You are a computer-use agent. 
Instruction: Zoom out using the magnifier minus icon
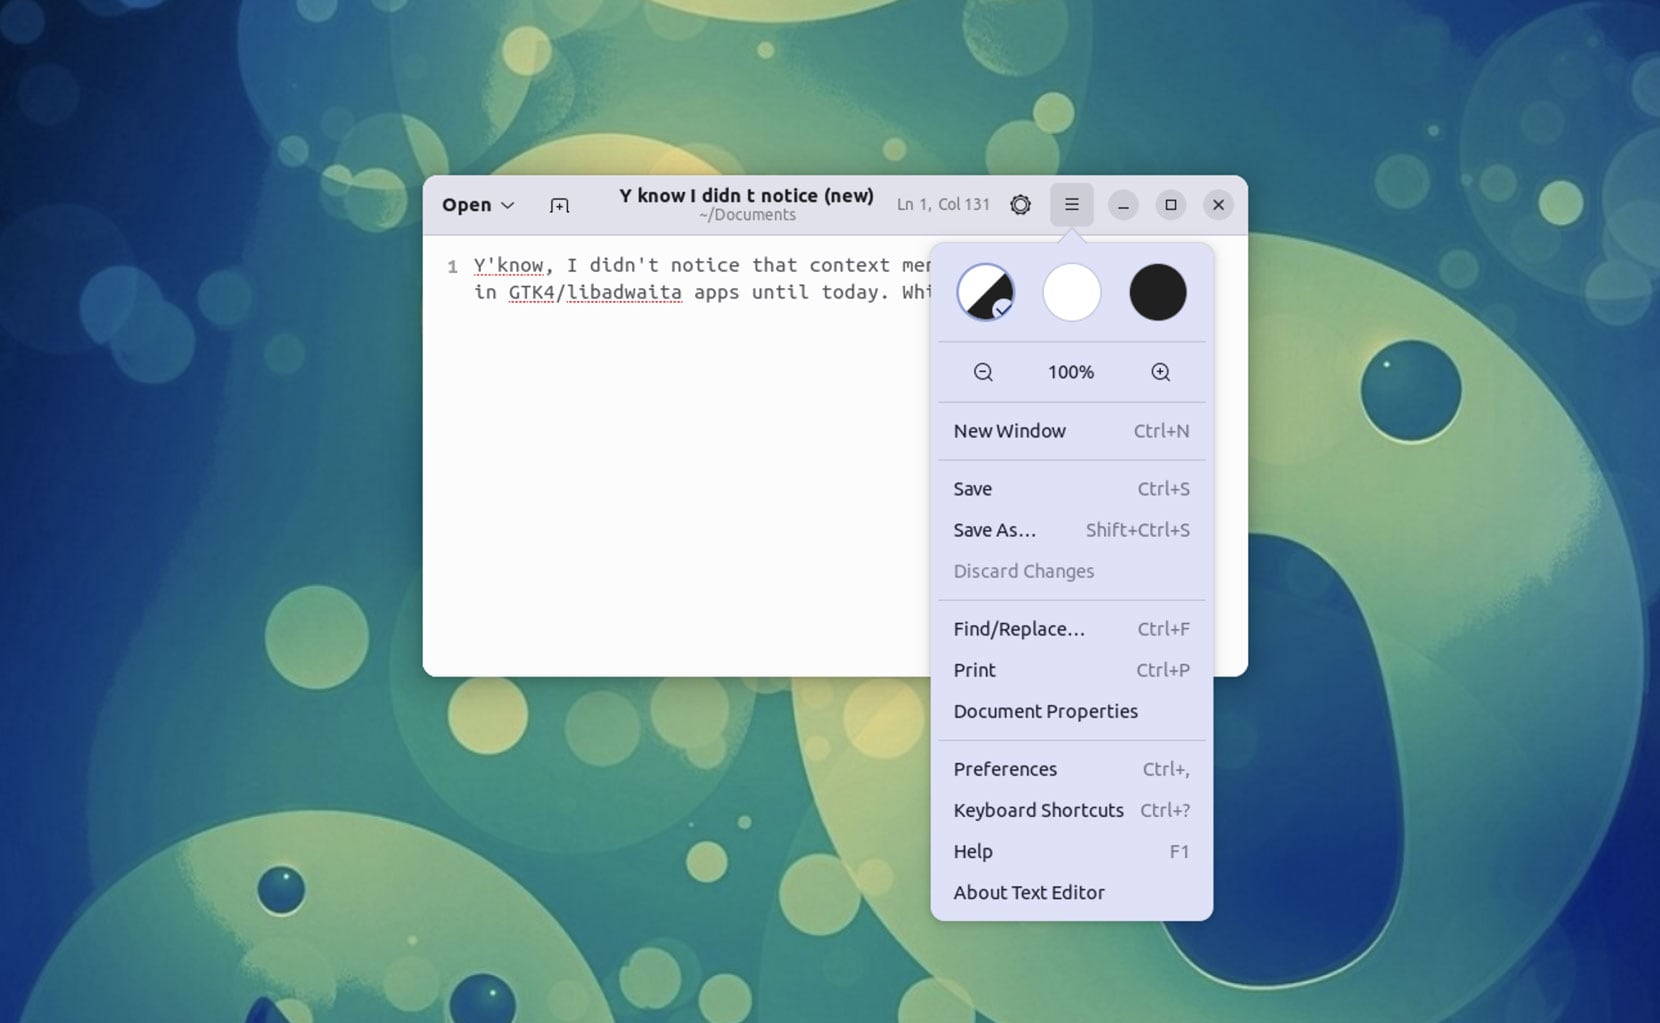983,371
